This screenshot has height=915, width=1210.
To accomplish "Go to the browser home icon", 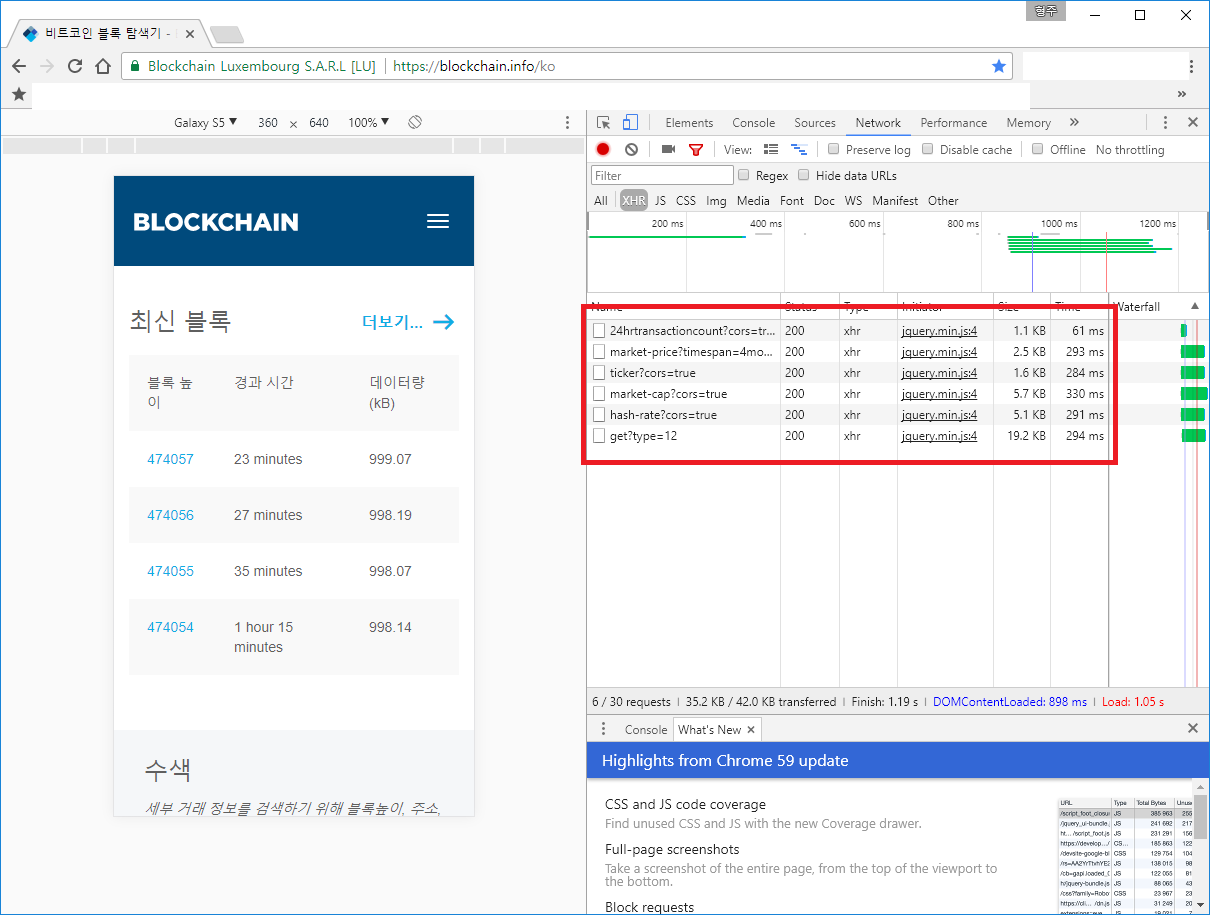I will click(x=103, y=66).
